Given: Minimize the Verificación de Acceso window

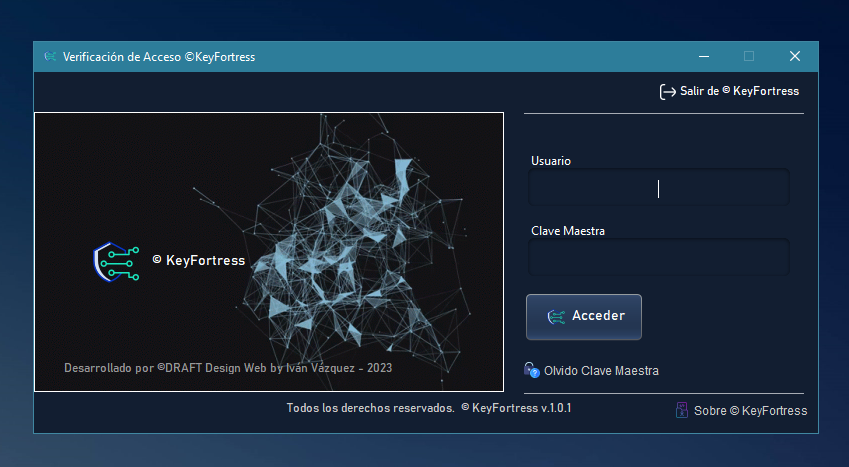Looking at the screenshot, I should click(x=703, y=57).
